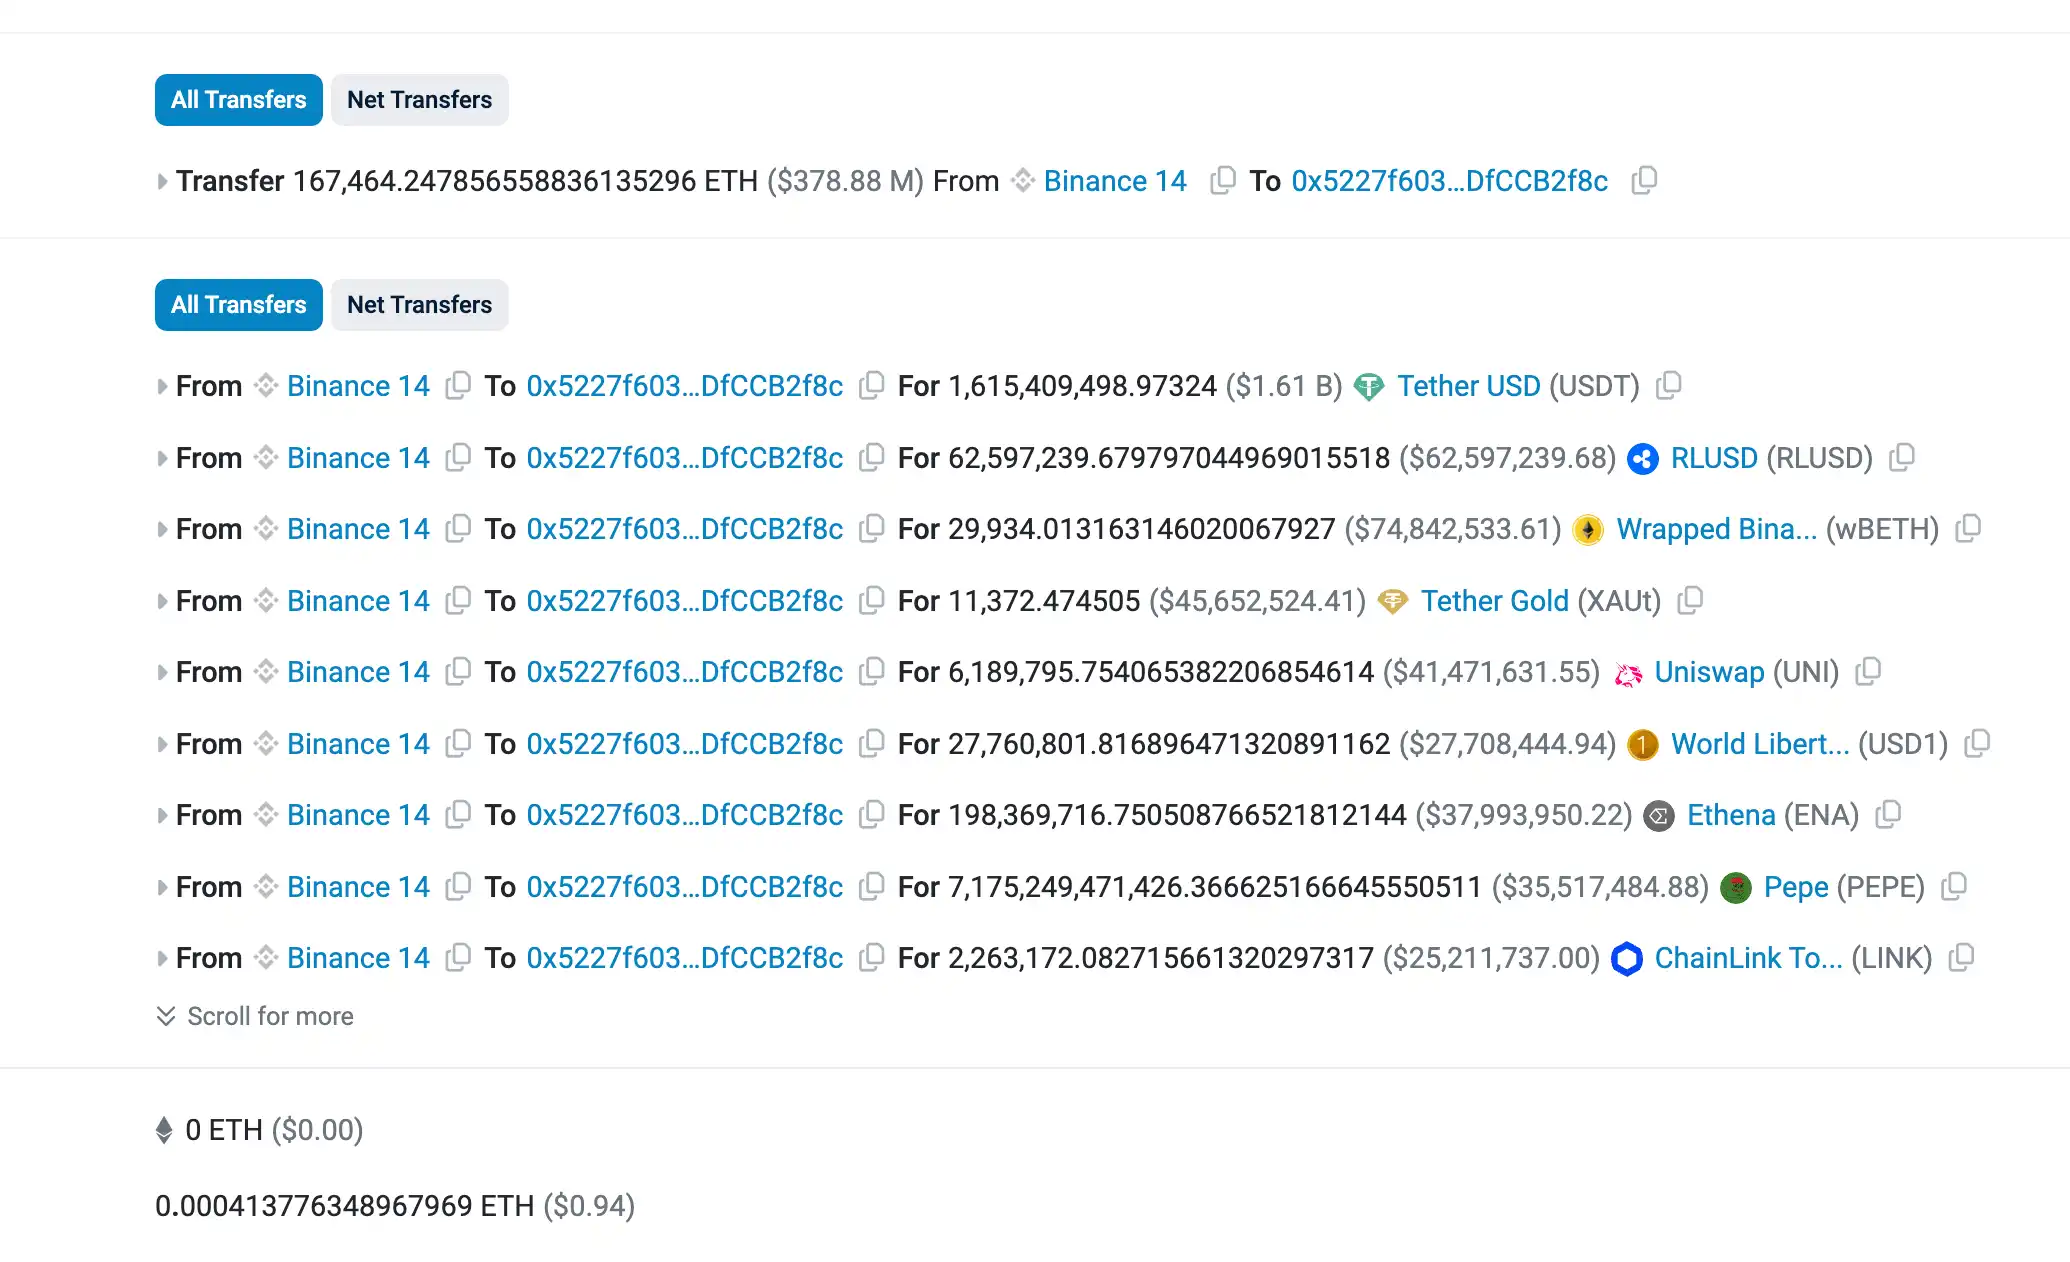Open Wrapped Bina... token link
Image resolution: width=2070 pixels, height=1262 pixels.
pyautogui.click(x=1716, y=529)
